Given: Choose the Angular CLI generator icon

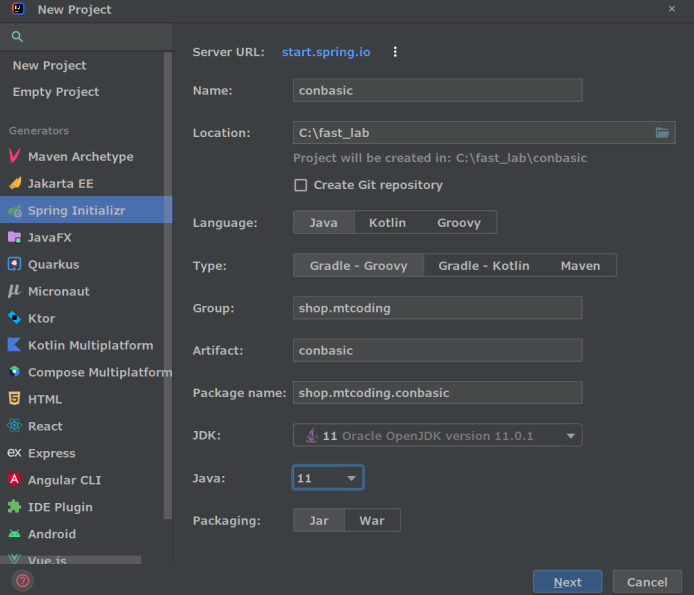Looking at the screenshot, I should click(x=15, y=479).
